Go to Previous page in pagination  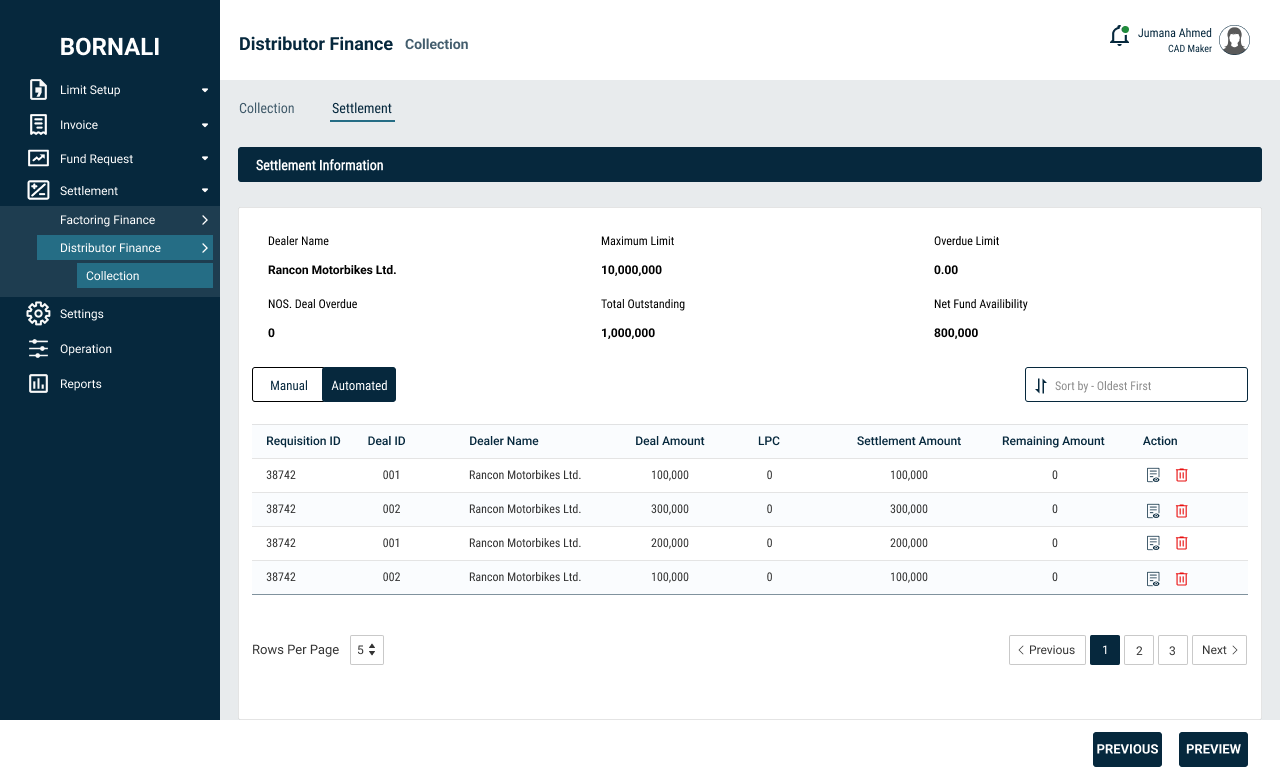coord(1047,650)
